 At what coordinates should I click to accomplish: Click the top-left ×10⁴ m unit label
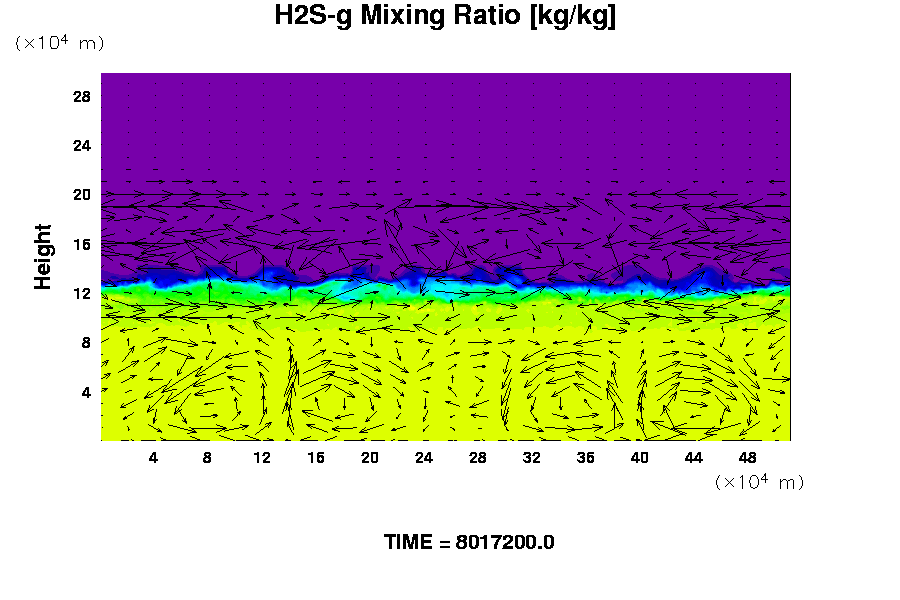(x=59, y=43)
